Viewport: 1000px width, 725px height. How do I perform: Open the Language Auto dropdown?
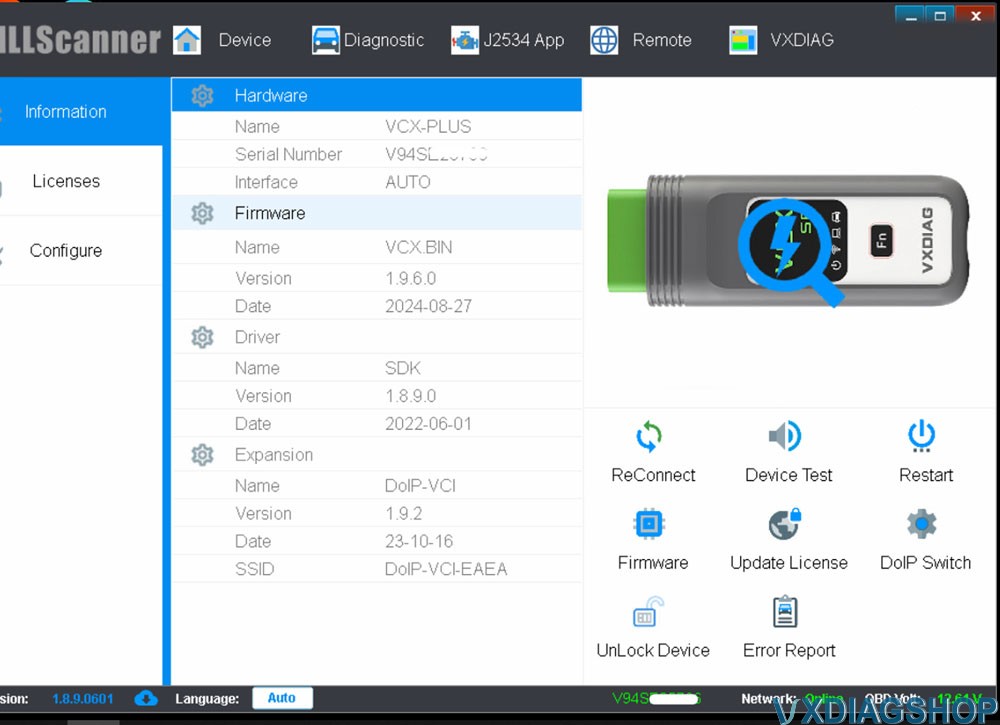point(282,698)
